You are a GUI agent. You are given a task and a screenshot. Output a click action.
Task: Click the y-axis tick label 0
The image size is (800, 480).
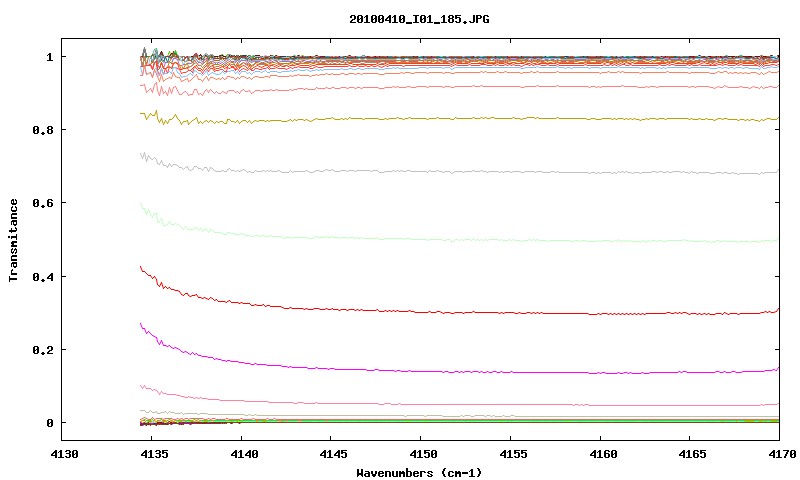49,423
